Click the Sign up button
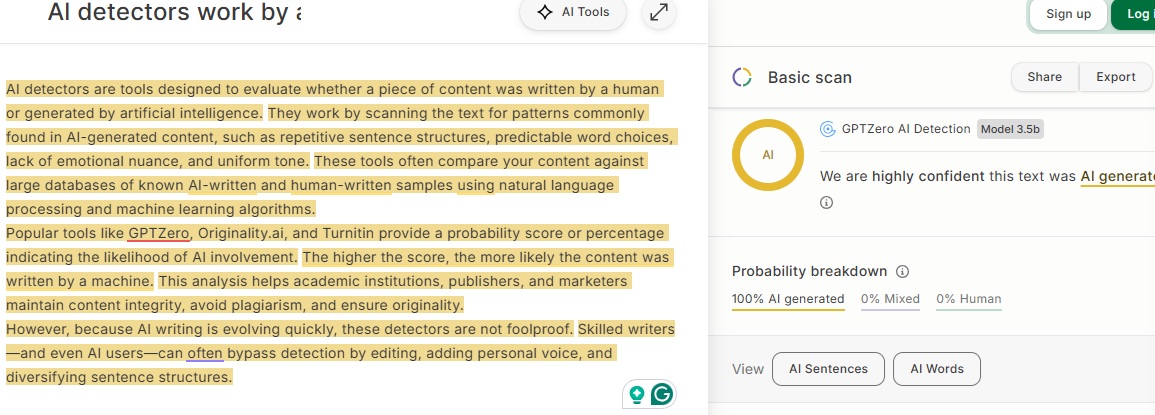The width and height of the screenshot is (1155, 415). pos(1068,14)
